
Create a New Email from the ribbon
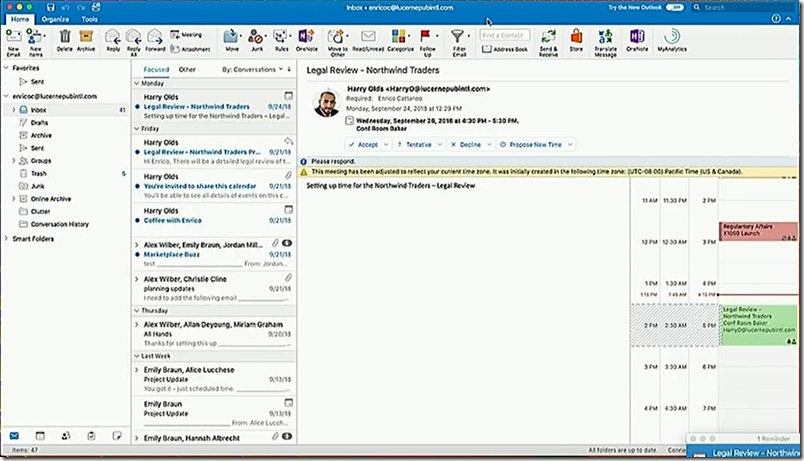[x=13, y=42]
